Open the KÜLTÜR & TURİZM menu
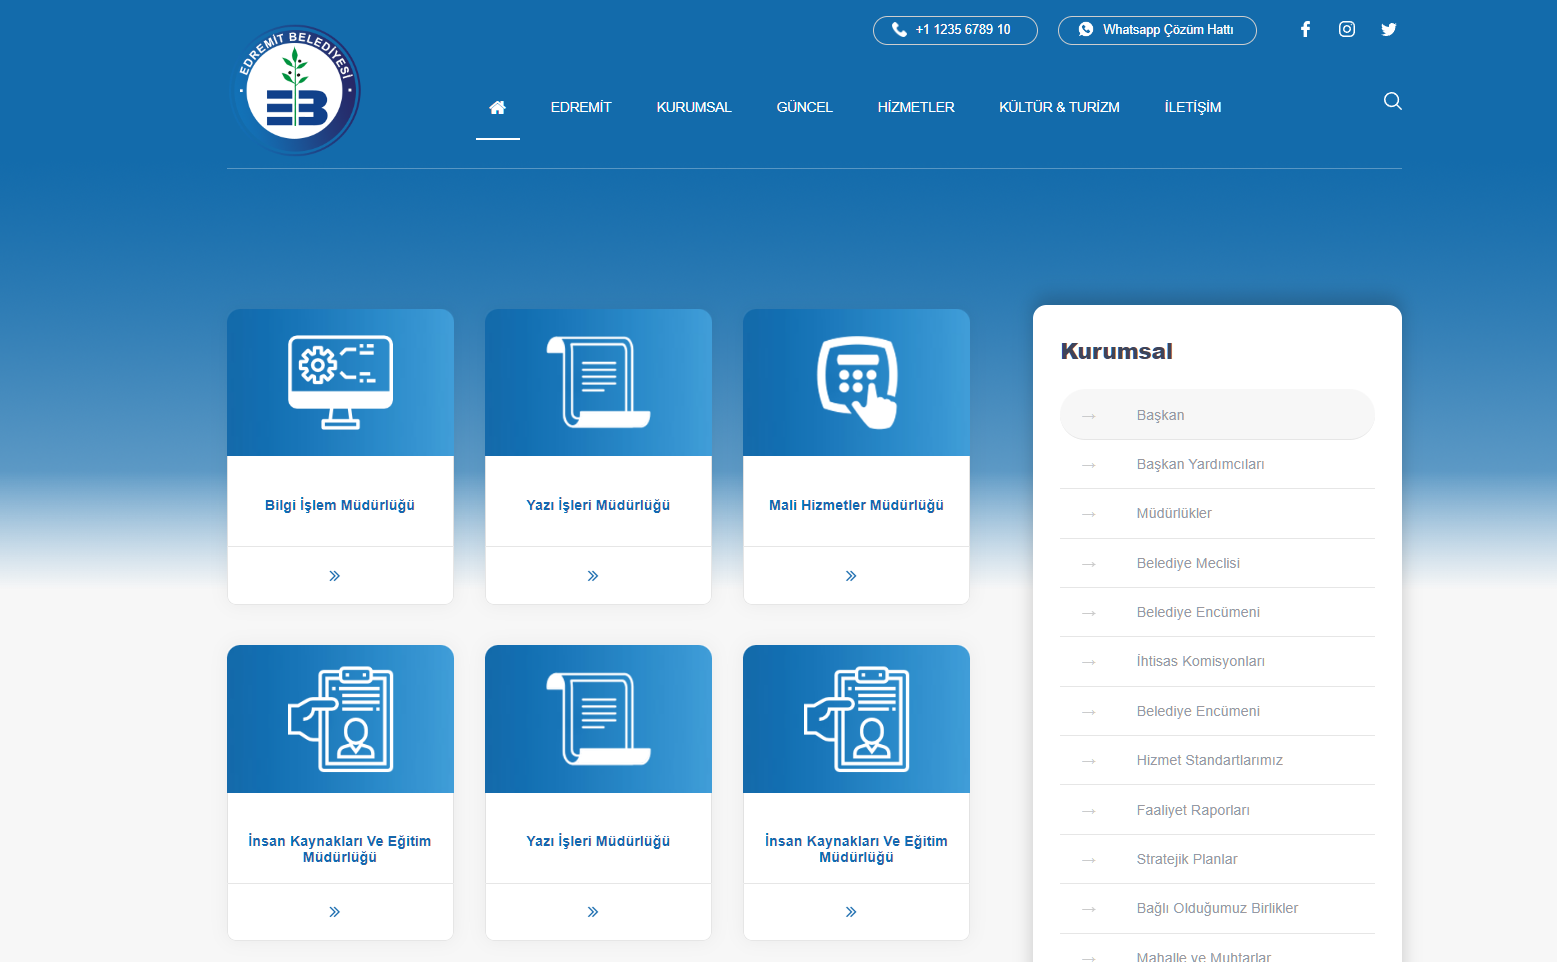This screenshot has height=962, width=1557. pos(1059,107)
